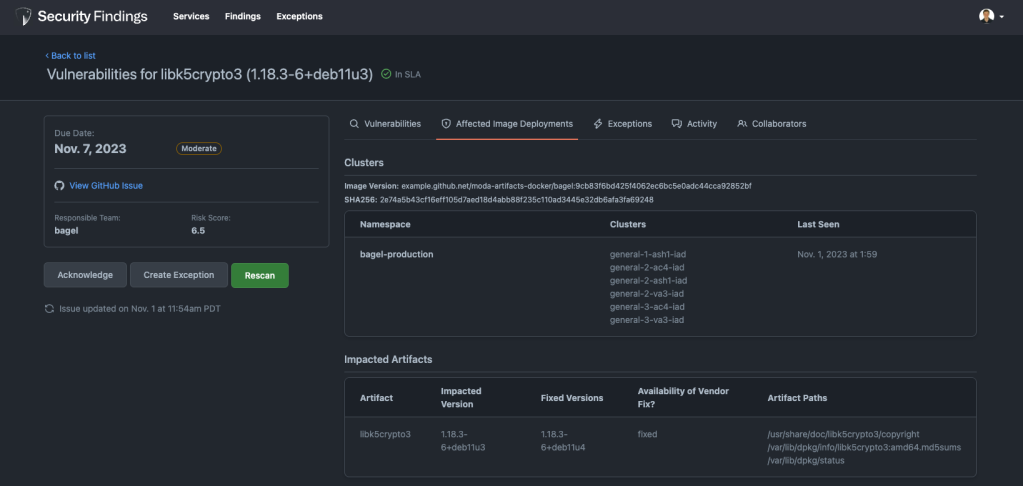
Task: Click the Clusters column header
Action: pyautogui.click(x=628, y=224)
